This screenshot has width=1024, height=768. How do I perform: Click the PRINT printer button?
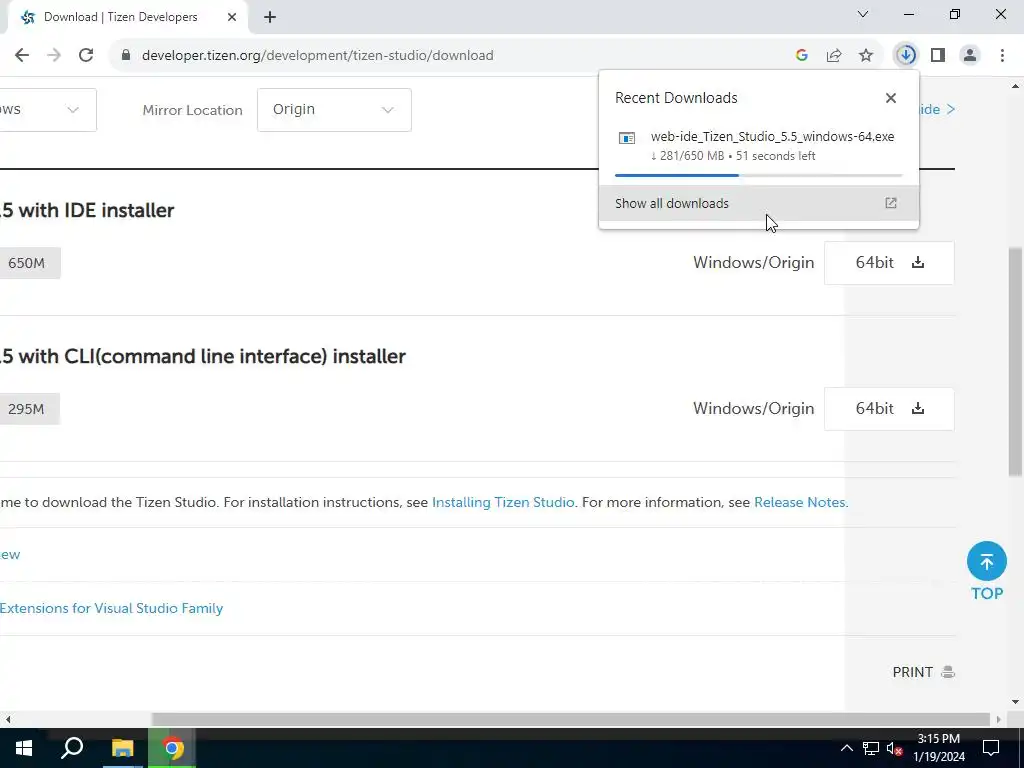tap(923, 672)
